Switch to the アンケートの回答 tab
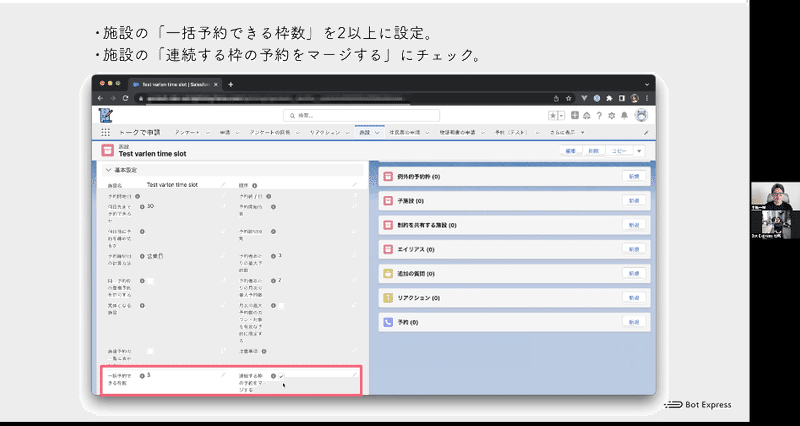 (270, 133)
